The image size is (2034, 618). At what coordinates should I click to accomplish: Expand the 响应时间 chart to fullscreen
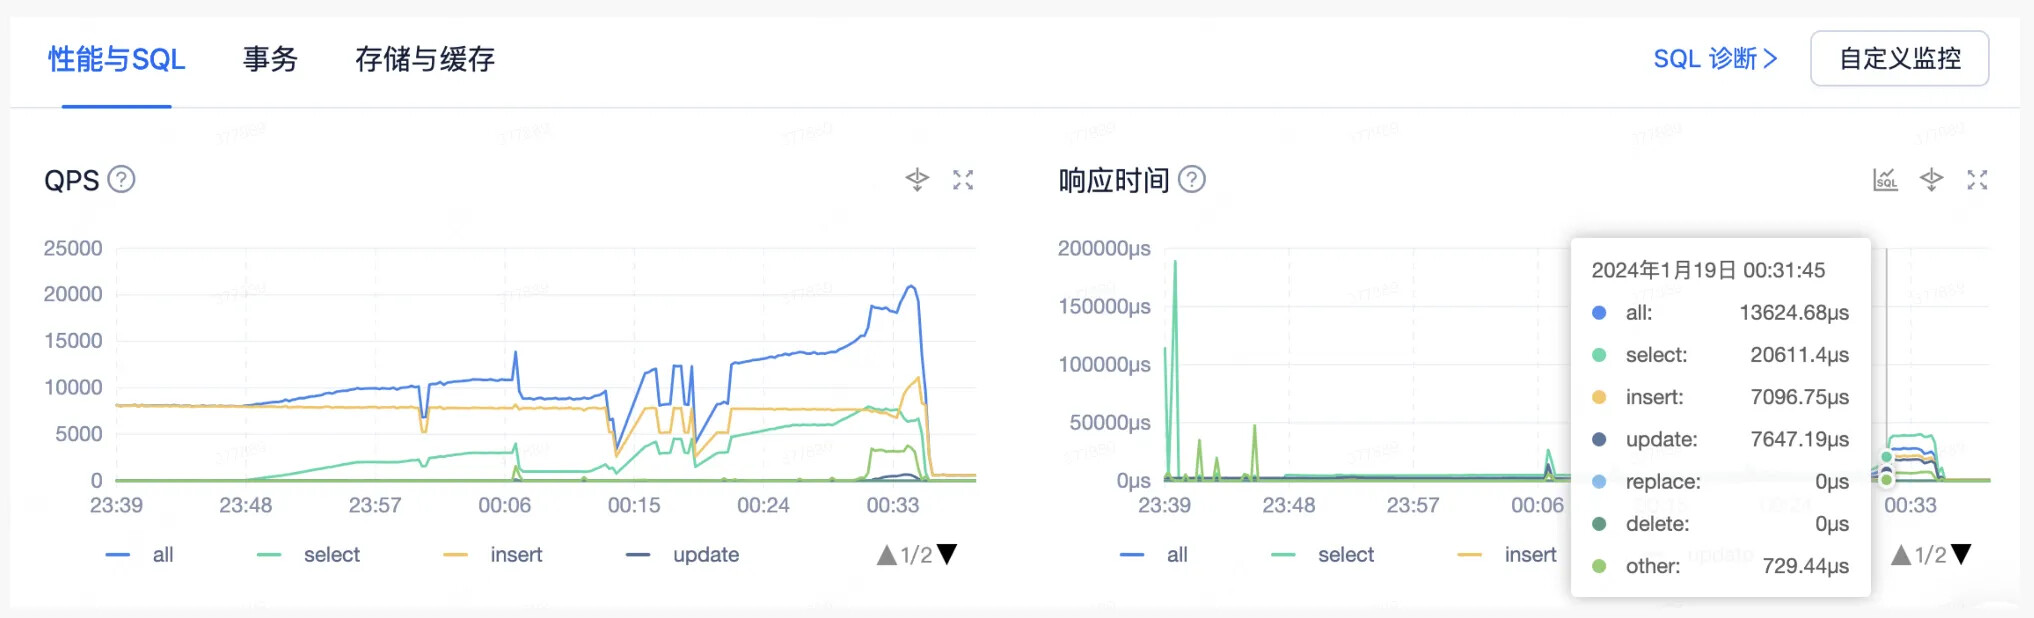tap(1977, 180)
